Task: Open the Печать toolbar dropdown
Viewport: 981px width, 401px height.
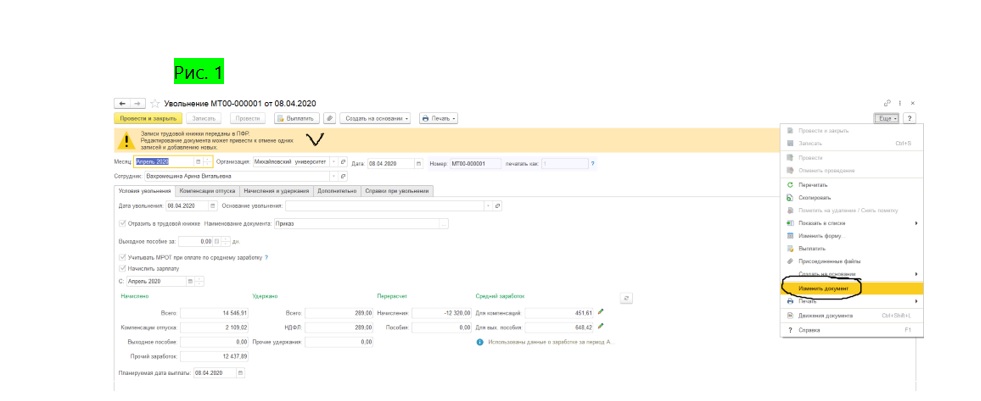Action: pos(439,118)
